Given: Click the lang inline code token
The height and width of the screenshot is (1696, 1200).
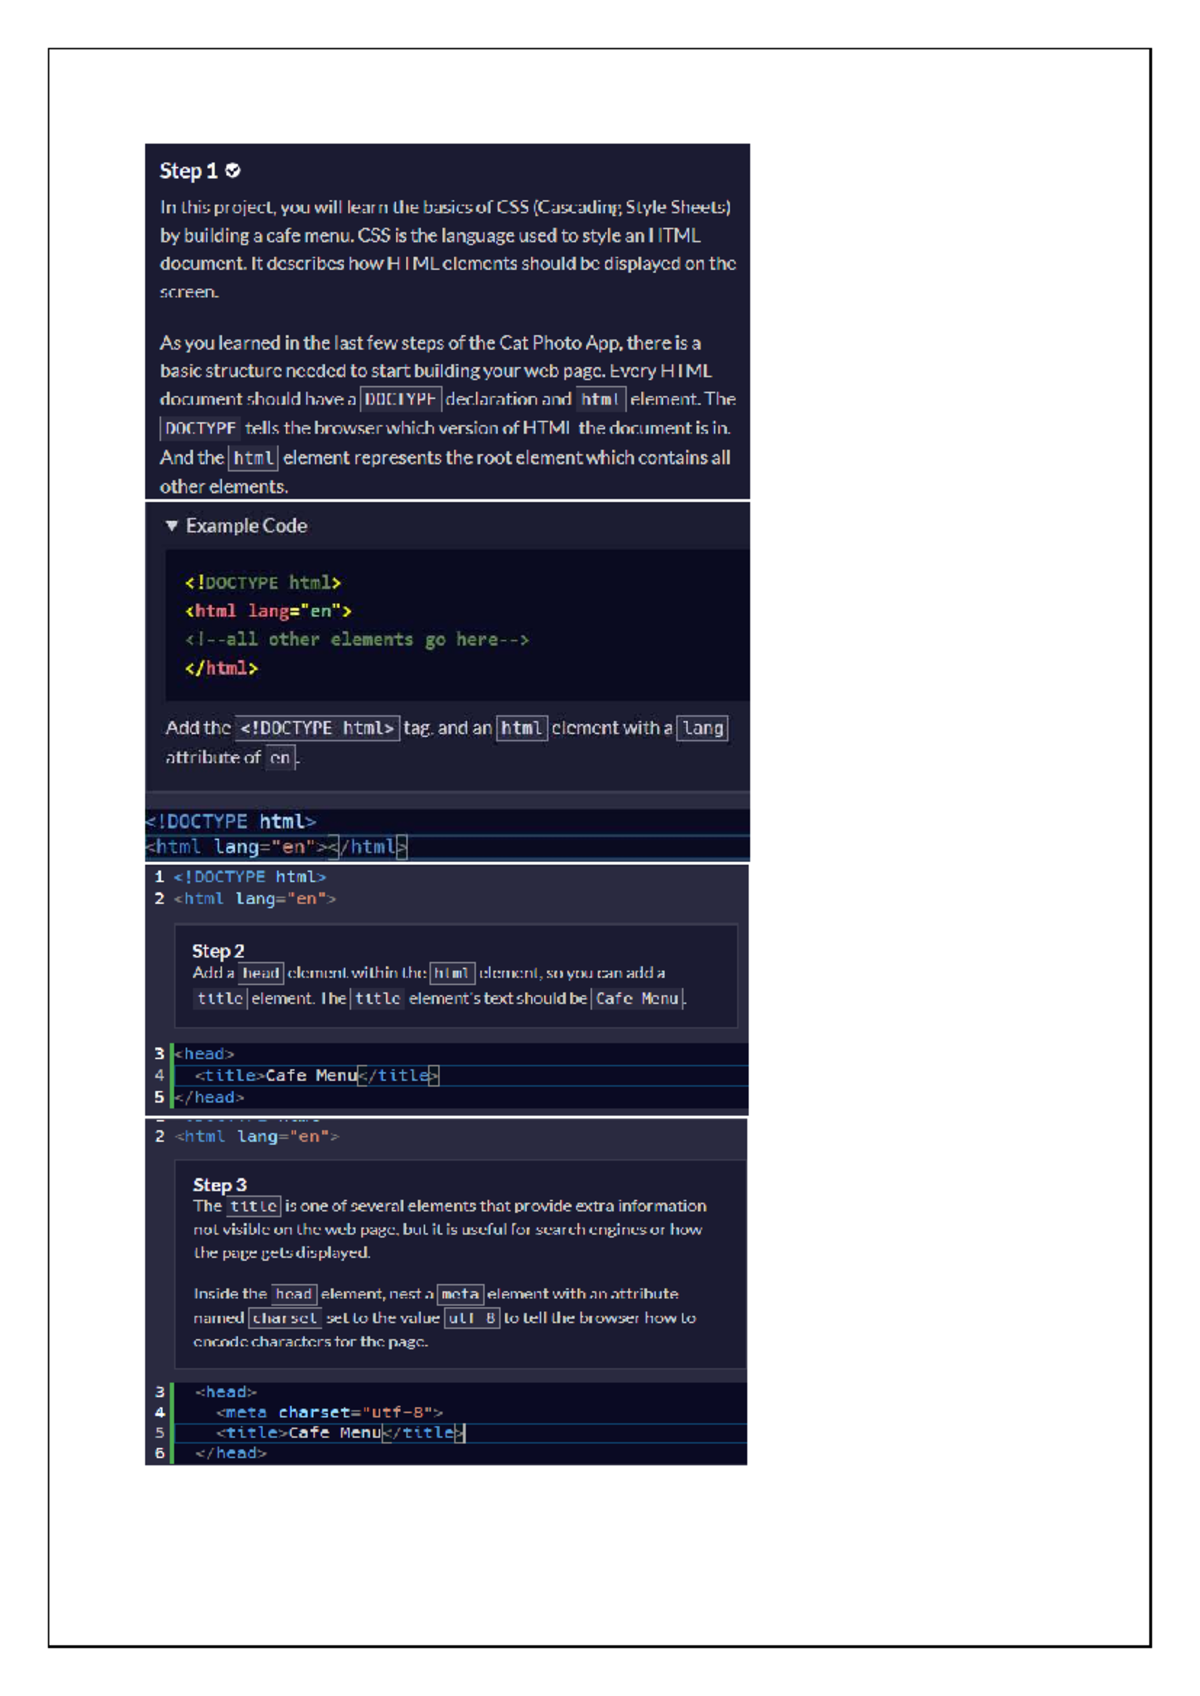Looking at the screenshot, I should pyautogui.click(x=703, y=728).
